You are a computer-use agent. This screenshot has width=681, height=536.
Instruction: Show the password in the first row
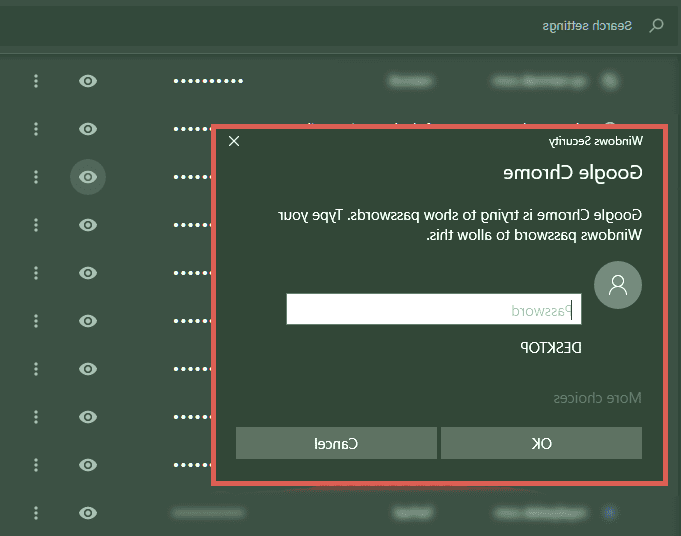tap(88, 81)
